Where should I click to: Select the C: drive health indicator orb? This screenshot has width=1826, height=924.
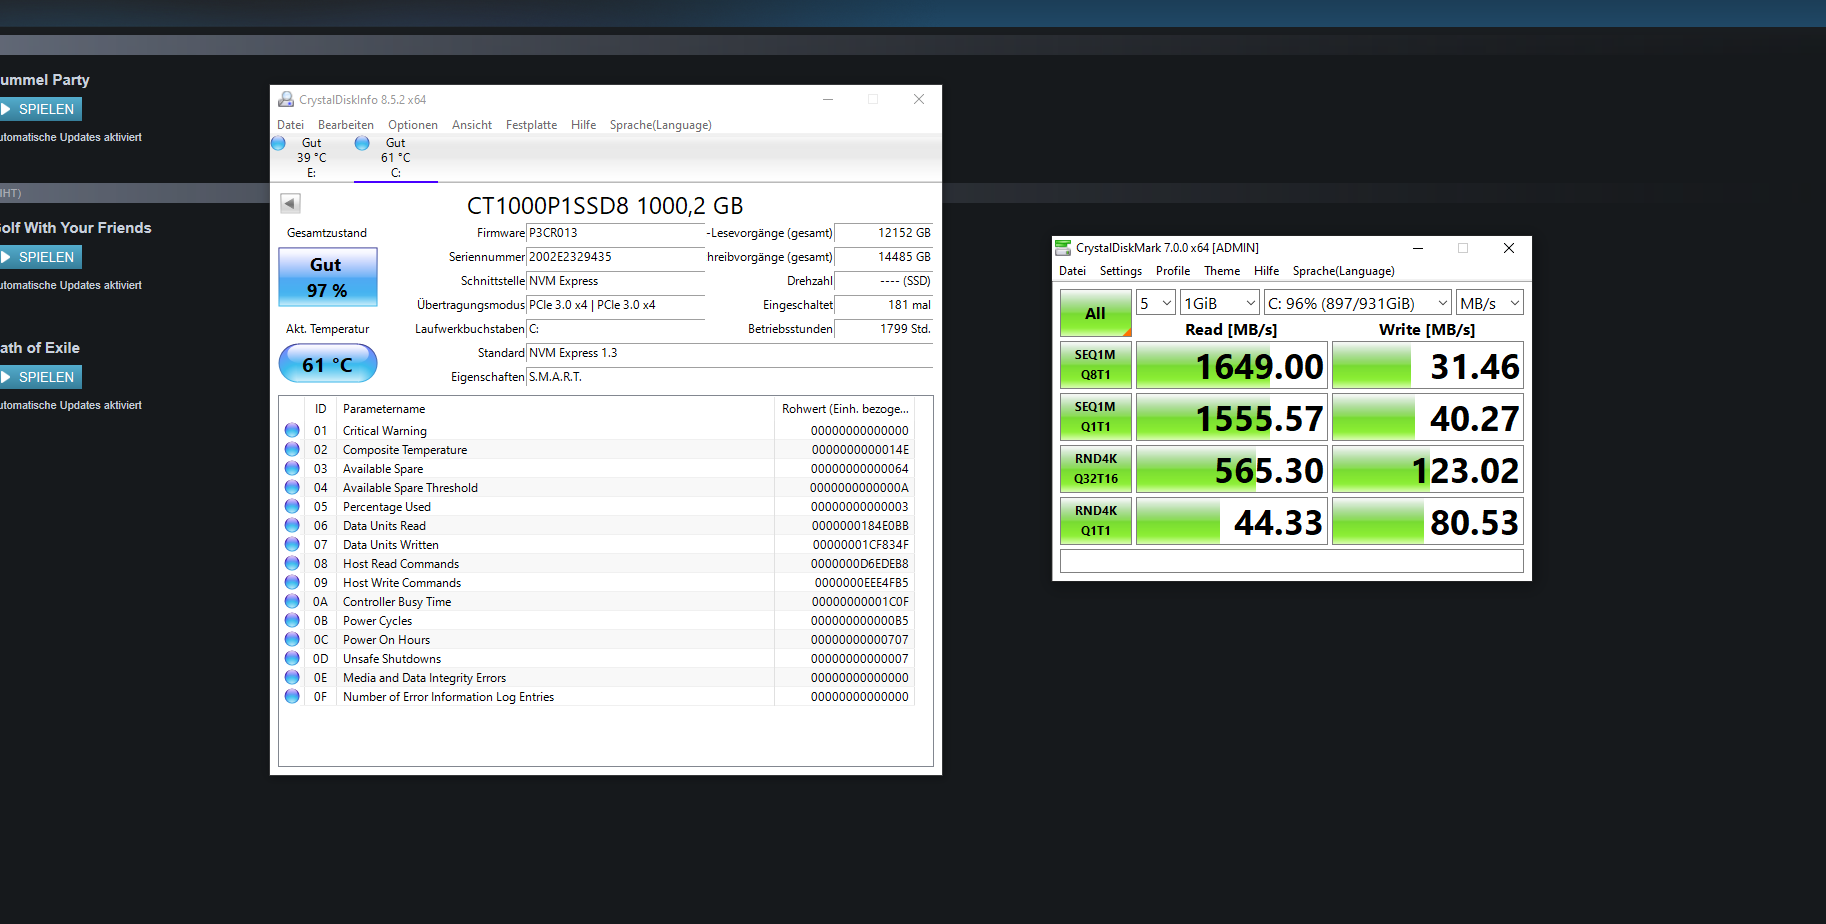362,143
